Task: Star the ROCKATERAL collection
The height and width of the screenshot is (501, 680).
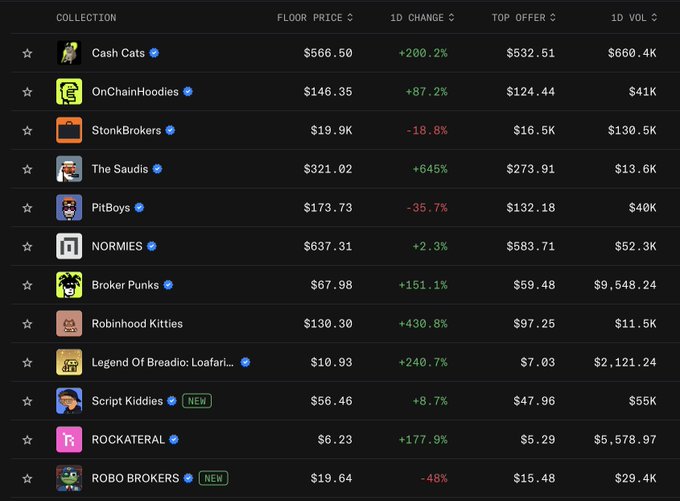Action: (27, 440)
